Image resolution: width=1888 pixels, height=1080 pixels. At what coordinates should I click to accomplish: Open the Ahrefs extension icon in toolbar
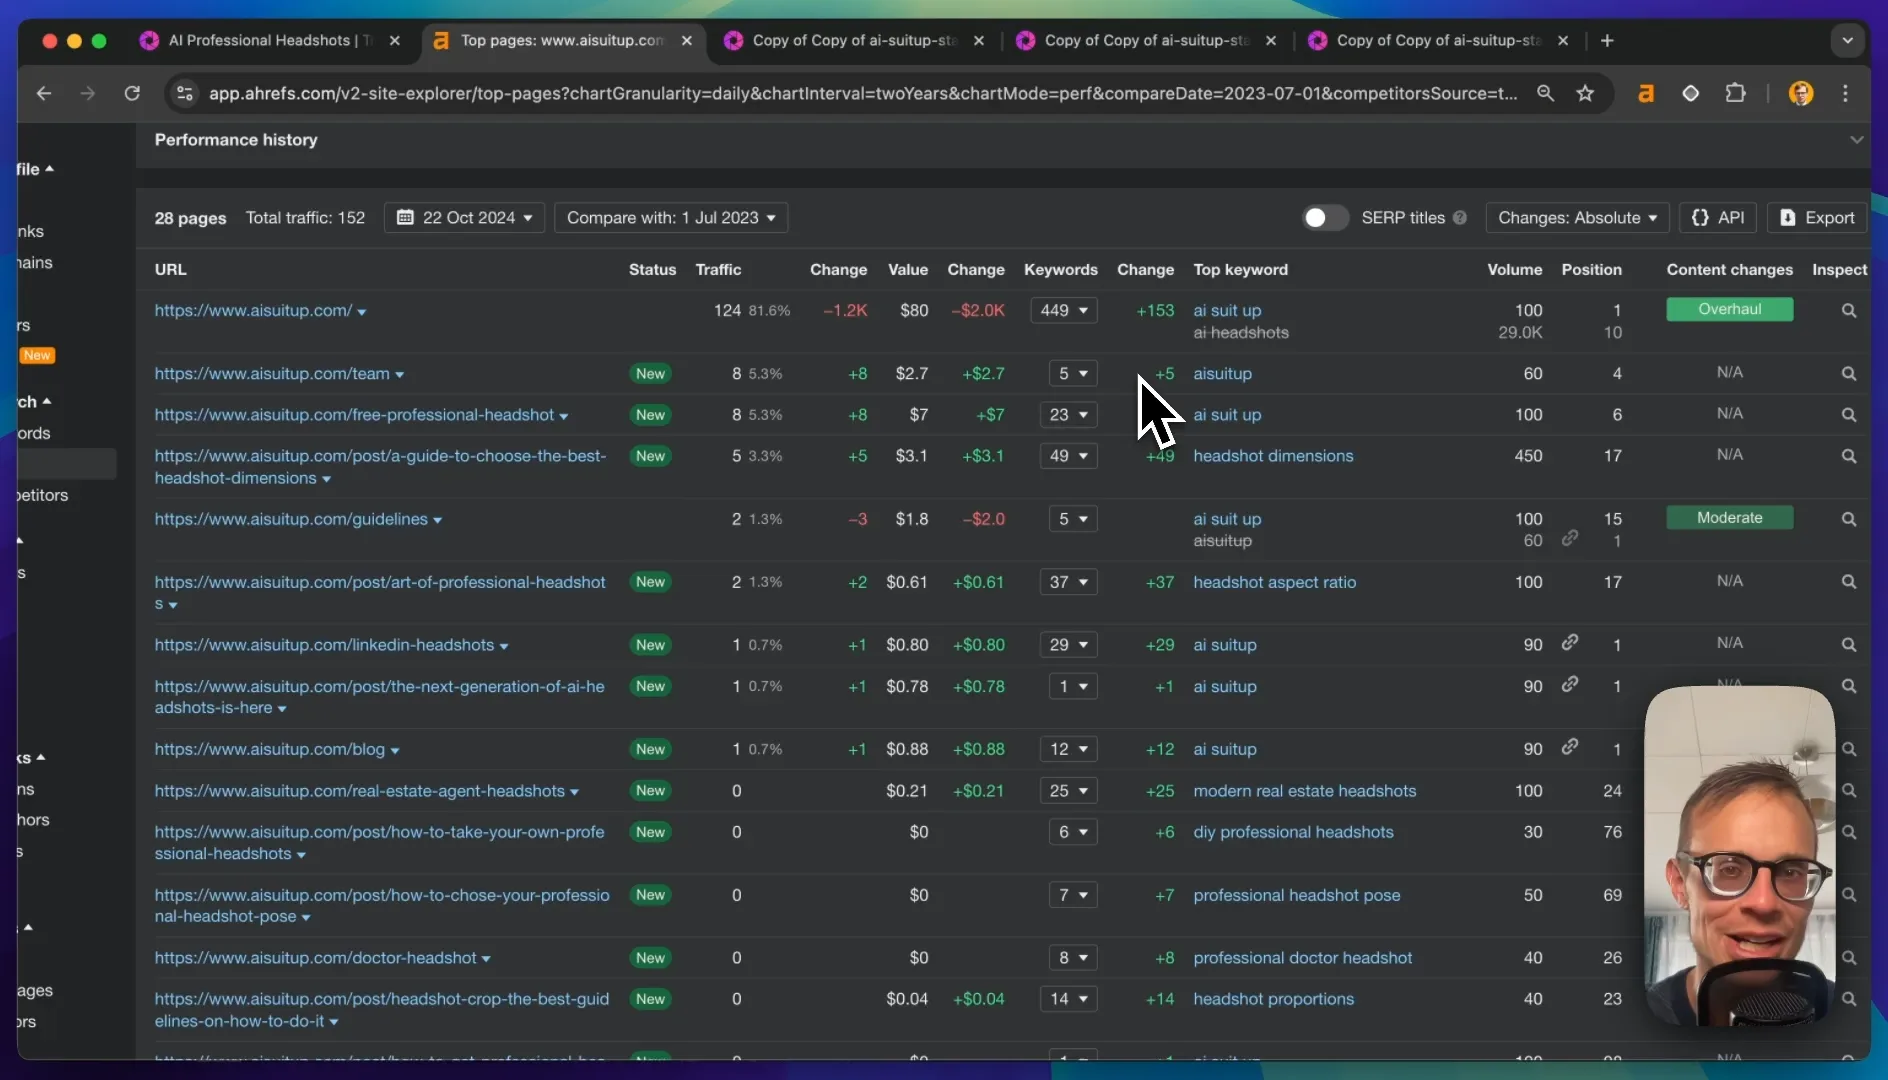(x=1646, y=93)
